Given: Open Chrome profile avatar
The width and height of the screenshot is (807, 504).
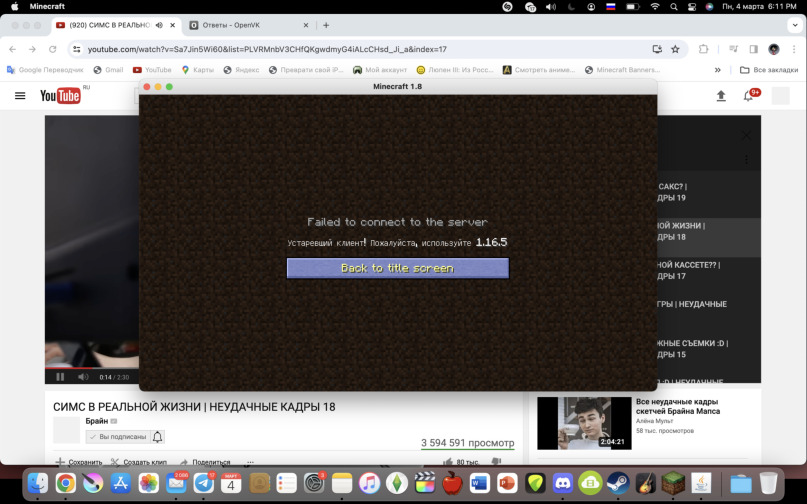Looking at the screenshot, I should coord(774,49).
